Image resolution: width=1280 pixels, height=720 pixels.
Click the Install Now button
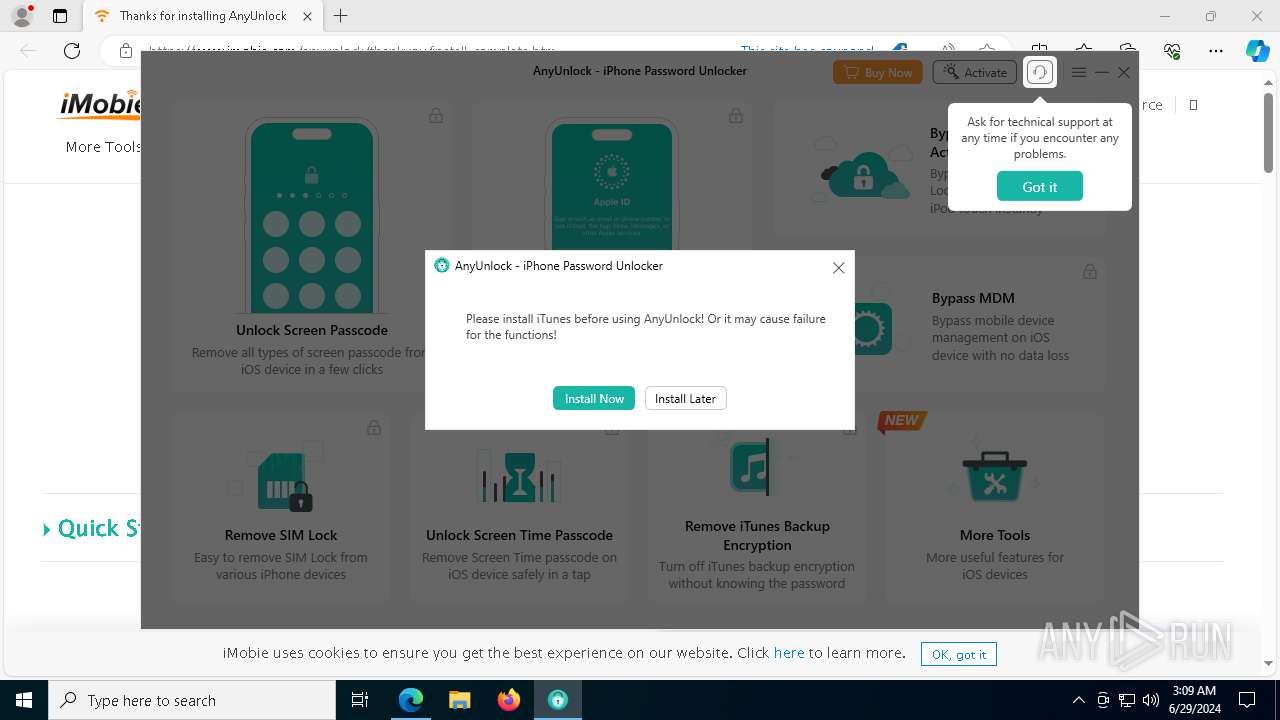[x=594, y=398]
